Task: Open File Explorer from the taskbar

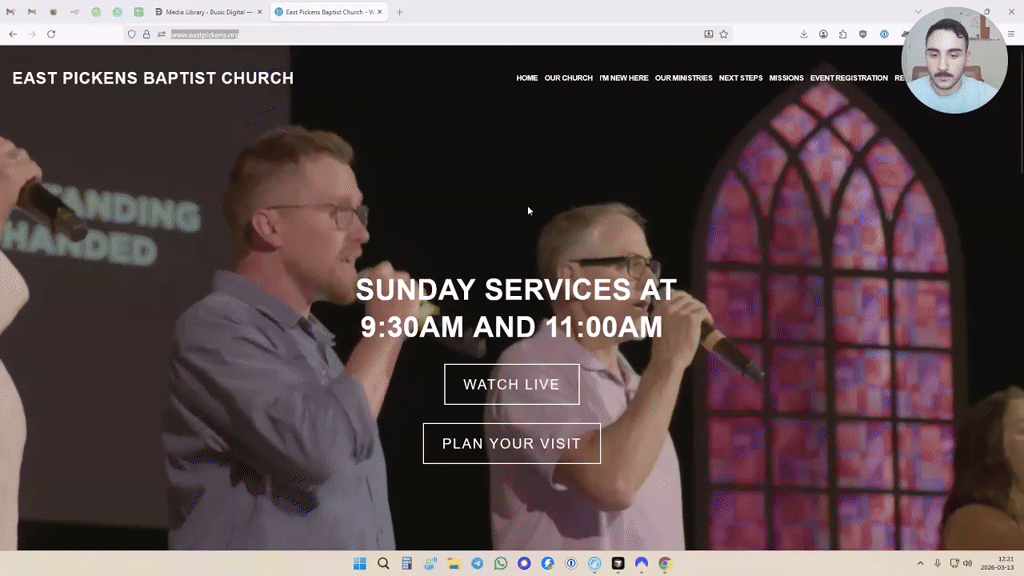Action: coord(454,563)
